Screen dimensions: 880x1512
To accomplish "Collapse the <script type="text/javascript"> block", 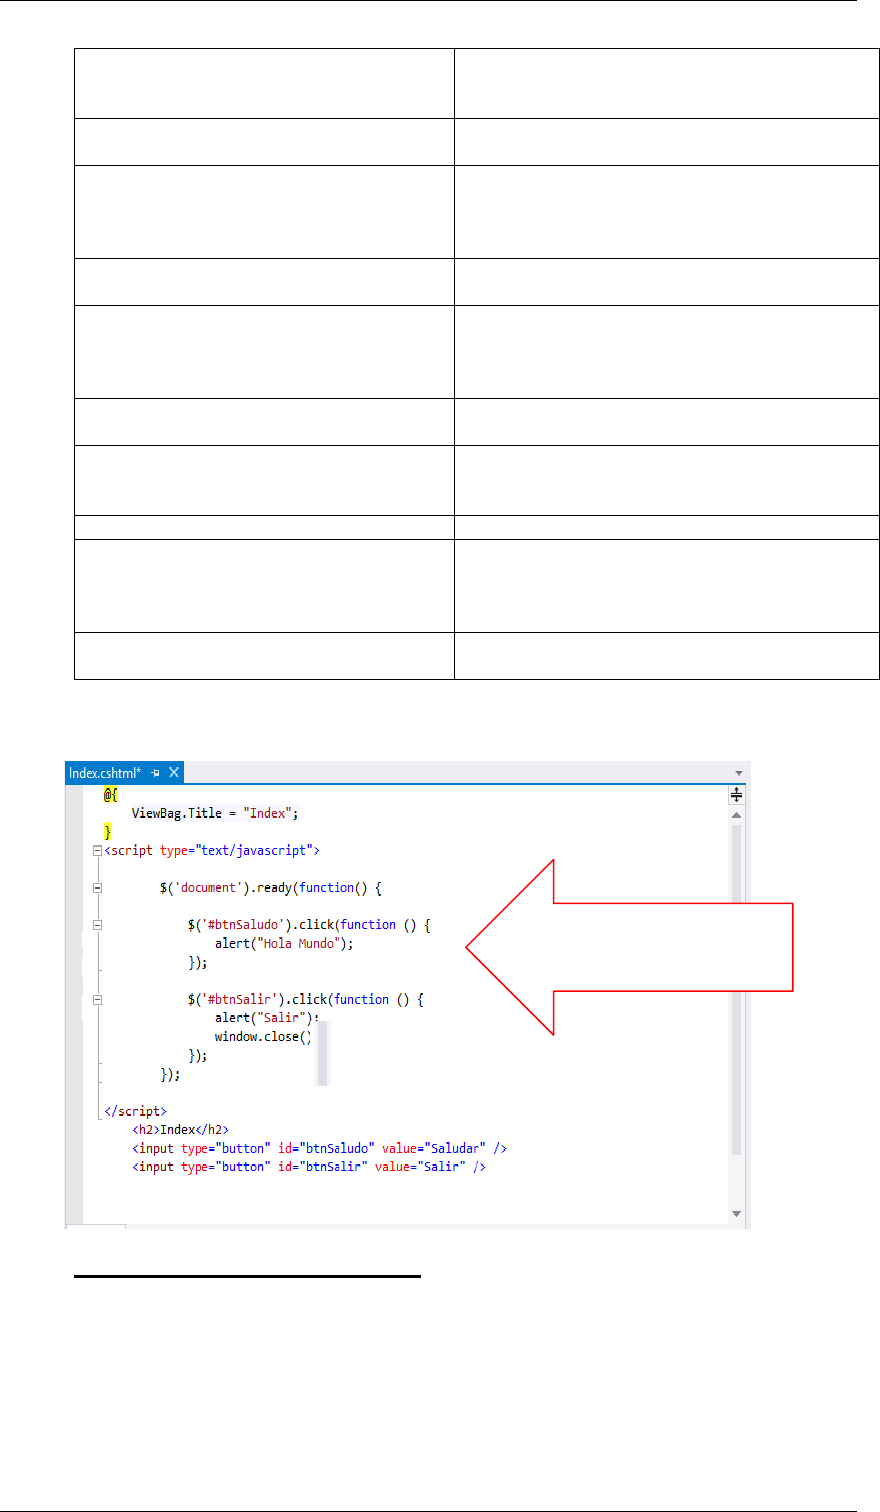I will point(97,851).
